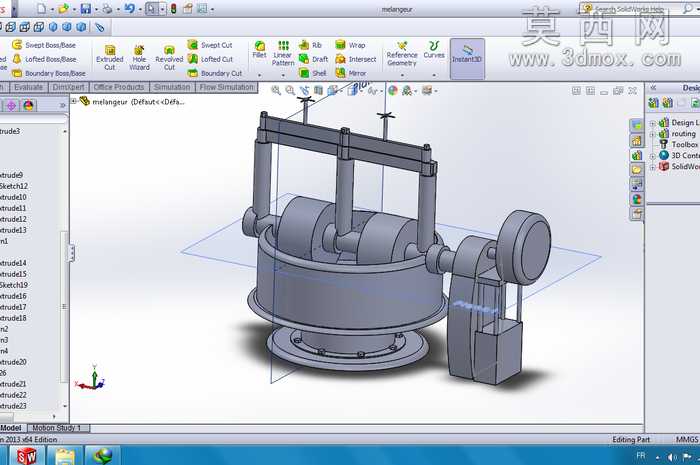The image size is (700, 465).
Task: Switch to the Evaluate tab
Action: click(28, 87)
